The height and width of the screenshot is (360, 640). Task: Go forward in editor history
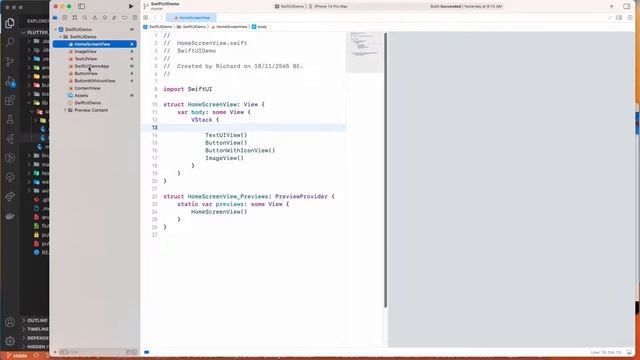point(161,18)
